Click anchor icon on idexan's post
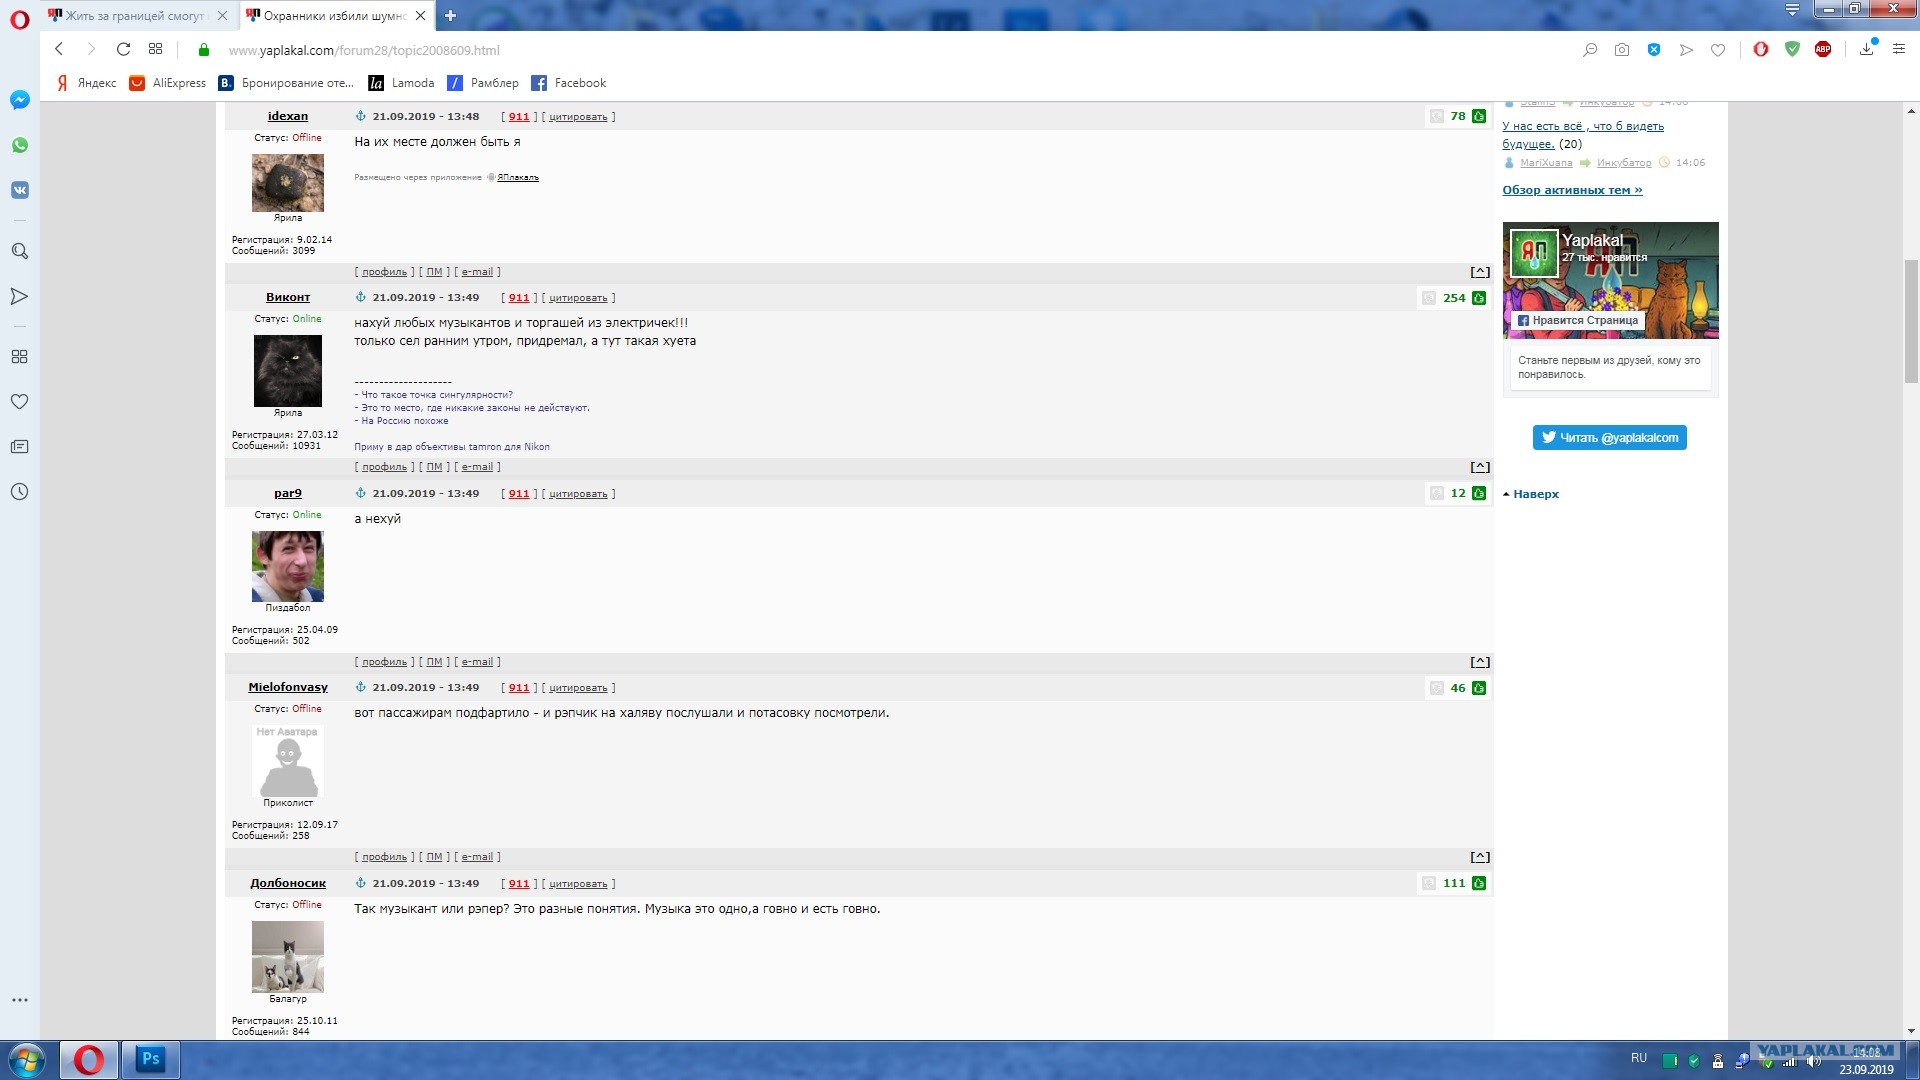 pos(361,116)
